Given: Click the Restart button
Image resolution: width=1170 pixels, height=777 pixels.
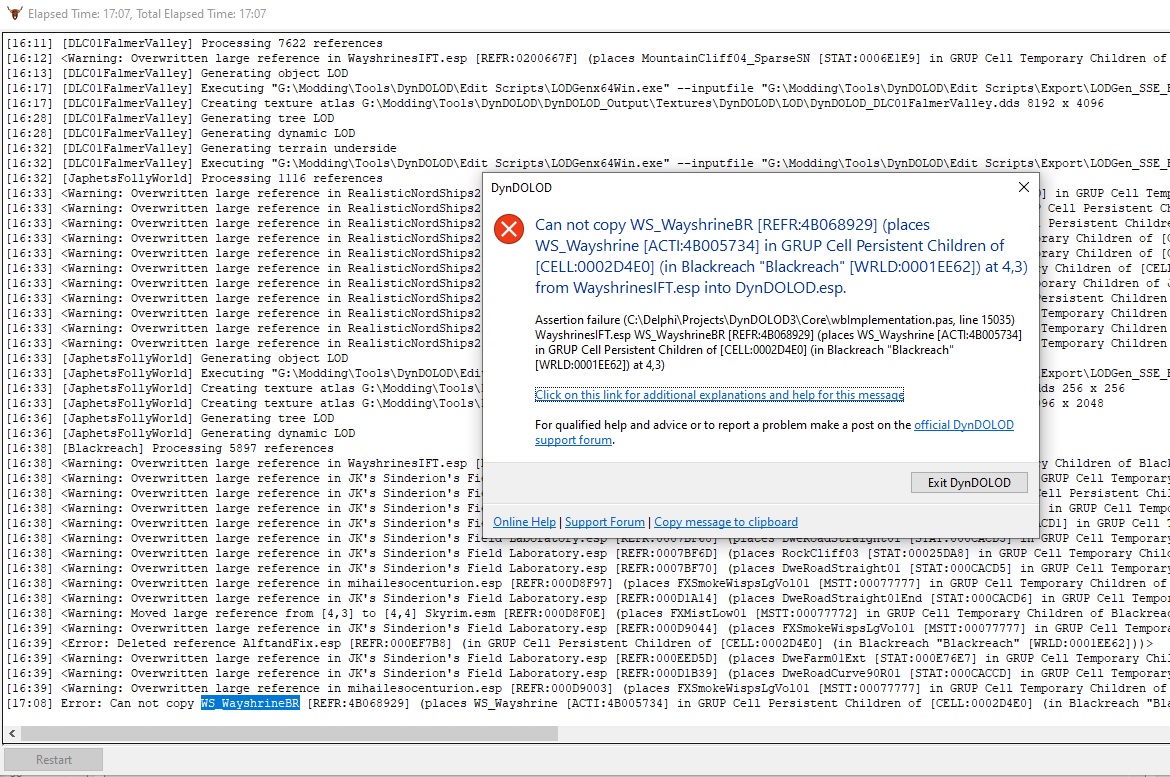Looking at the screenshot, I should tap(54, 760).
